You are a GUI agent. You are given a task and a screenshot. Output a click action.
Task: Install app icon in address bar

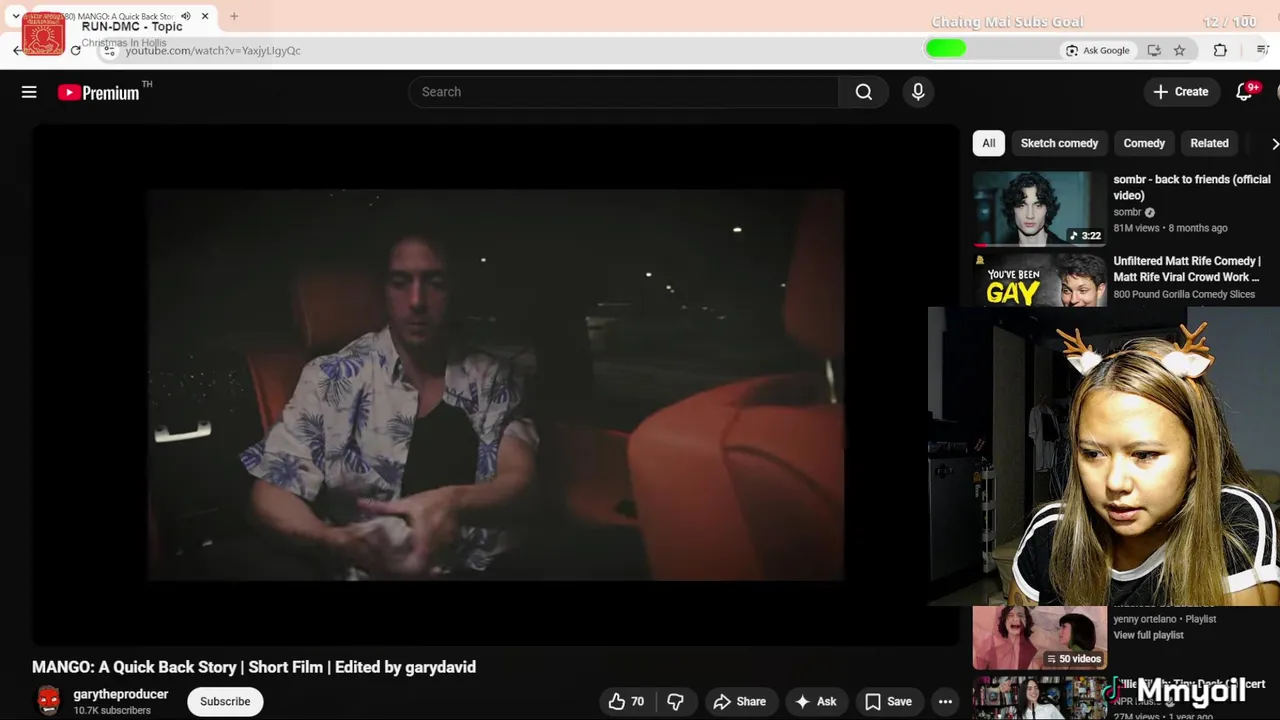point(1154,50)
